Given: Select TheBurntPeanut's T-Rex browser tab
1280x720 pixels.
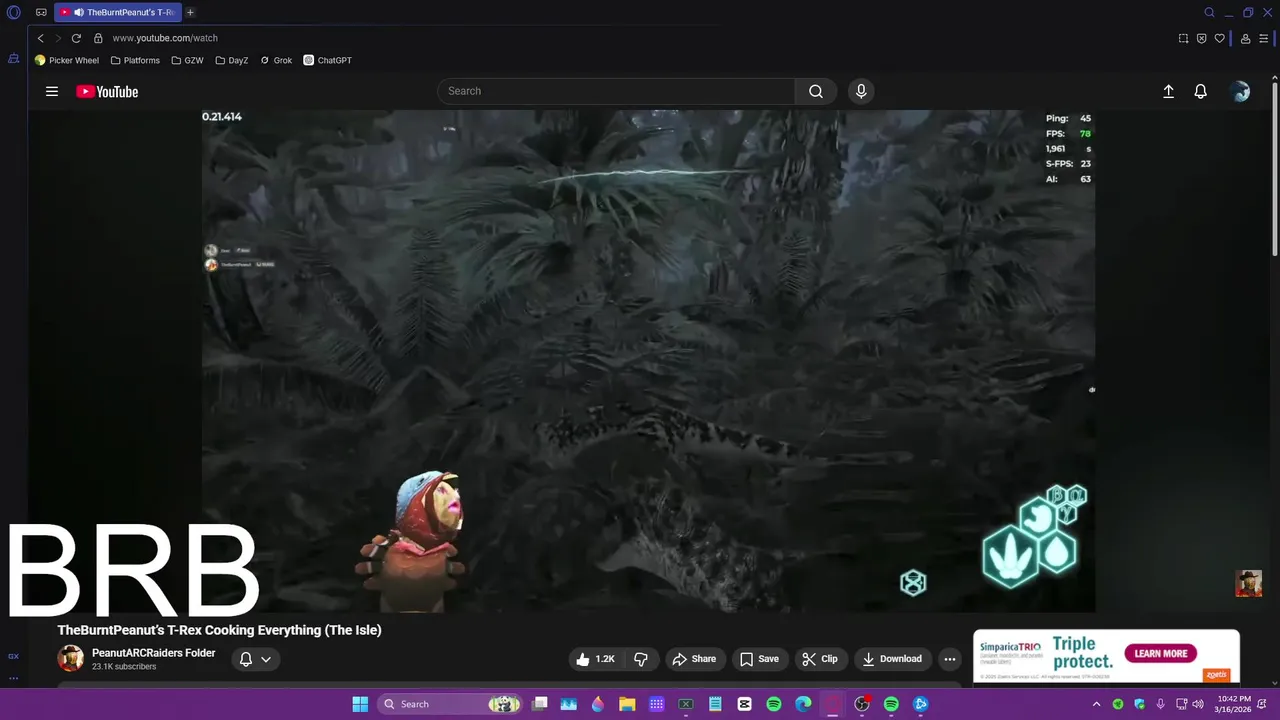Looking at the screenshot, I should [x=118, y=12].
